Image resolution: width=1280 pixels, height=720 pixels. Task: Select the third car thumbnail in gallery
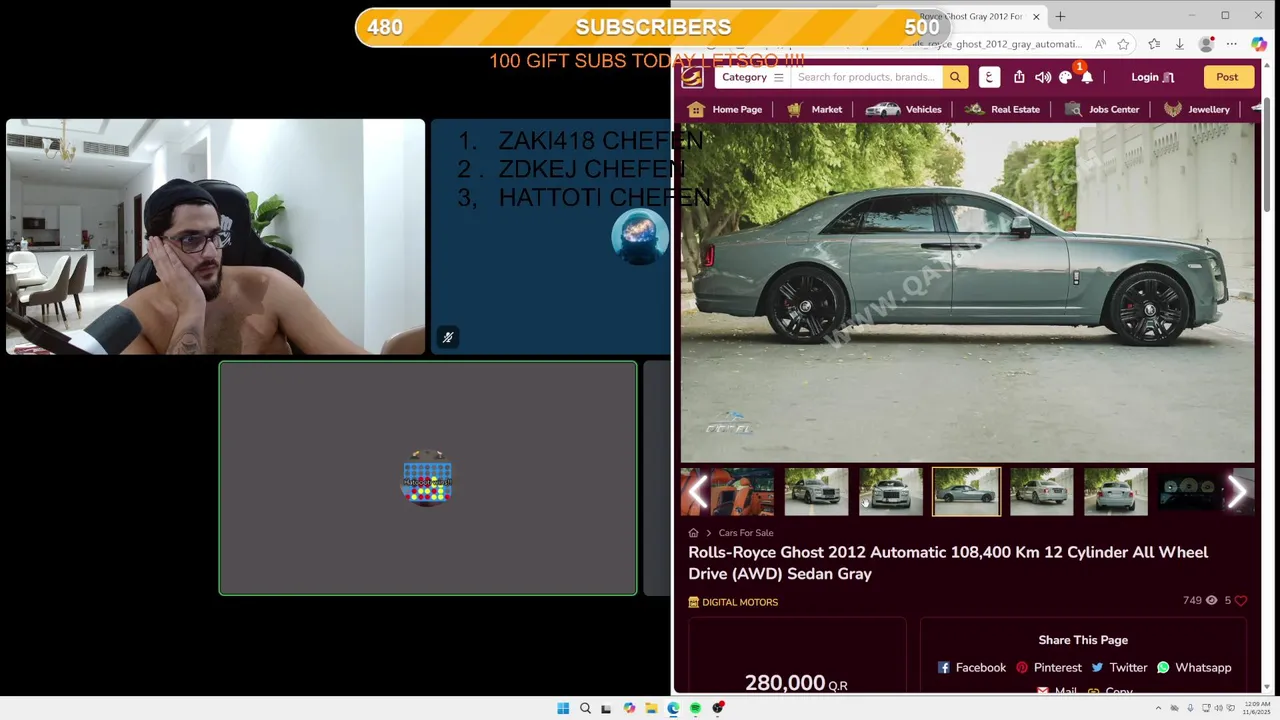(891, 491)
